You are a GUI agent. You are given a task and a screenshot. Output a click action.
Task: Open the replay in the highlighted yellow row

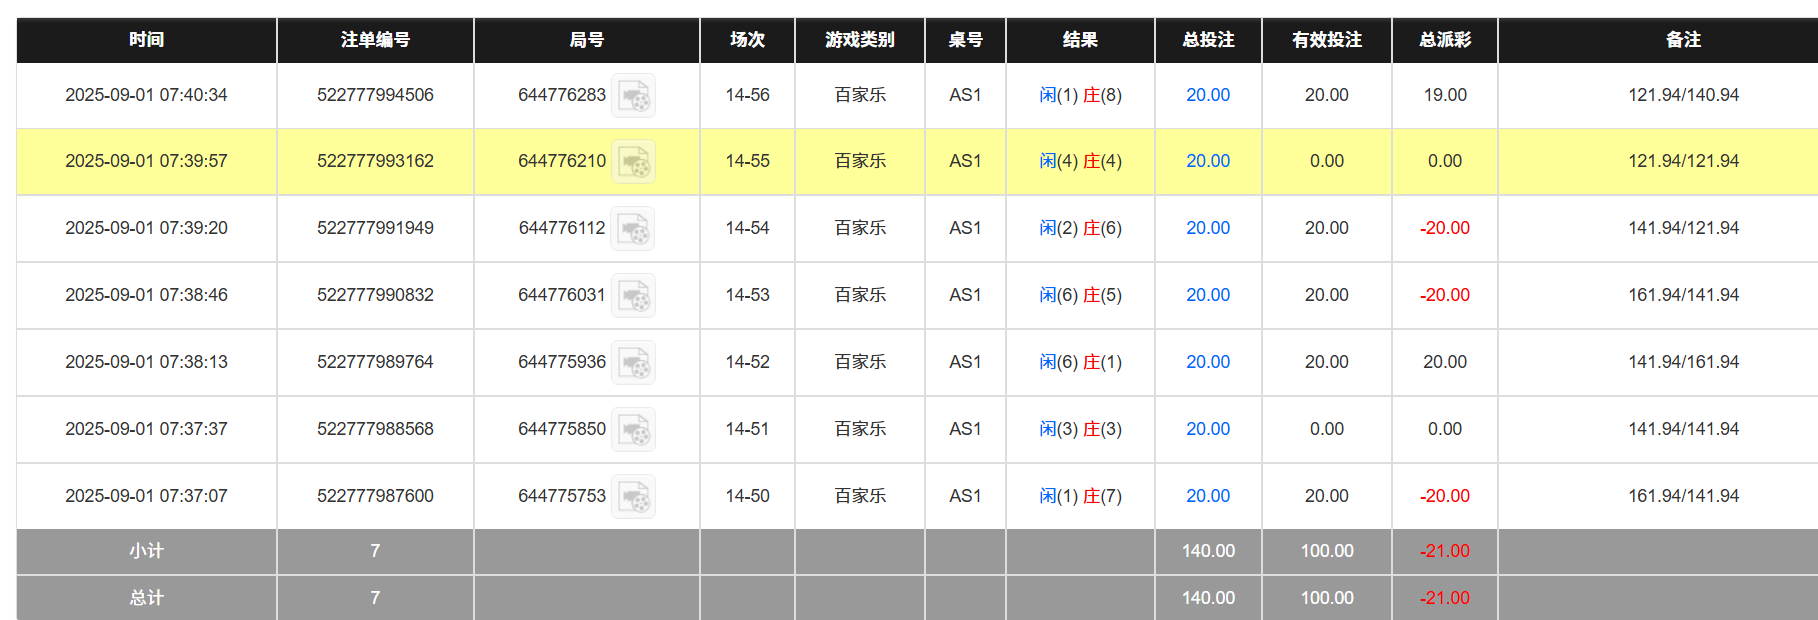click(x=634, y=161)
